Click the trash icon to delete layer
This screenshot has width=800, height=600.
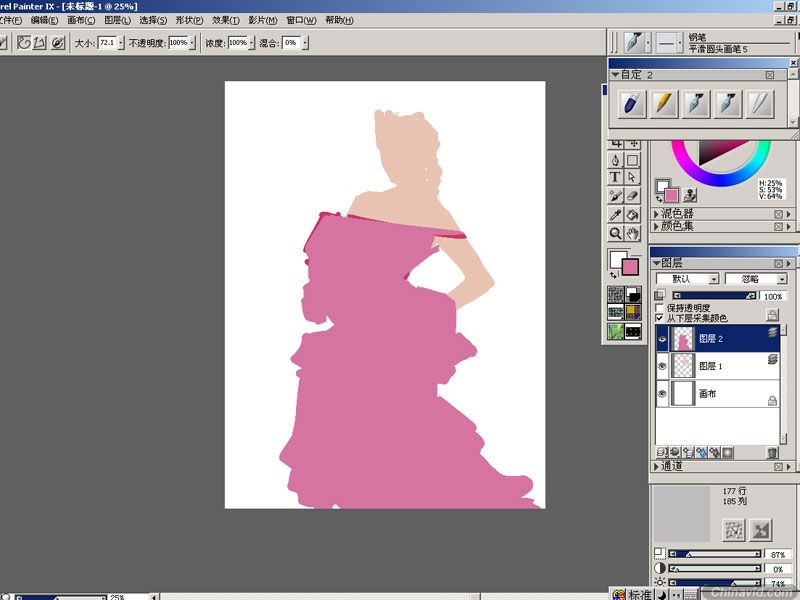click(772, 453)
